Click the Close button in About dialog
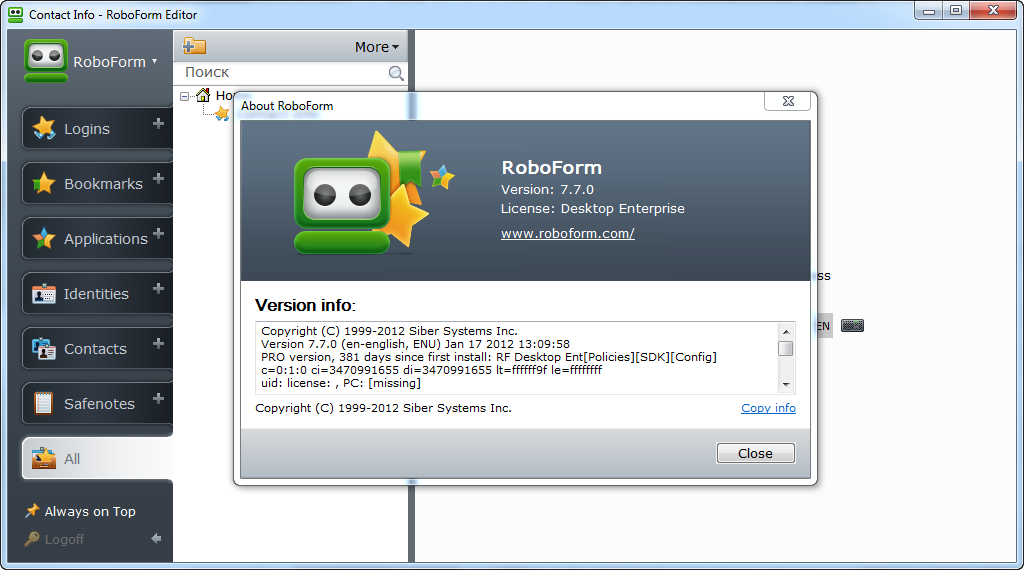This screenshot has width=1024, height=570. click(756, 453)
